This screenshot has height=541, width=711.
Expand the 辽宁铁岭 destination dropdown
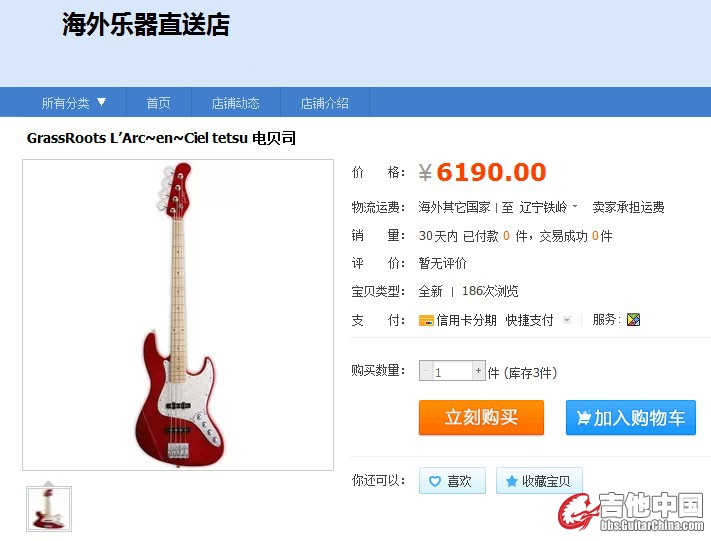click(575, 206)
